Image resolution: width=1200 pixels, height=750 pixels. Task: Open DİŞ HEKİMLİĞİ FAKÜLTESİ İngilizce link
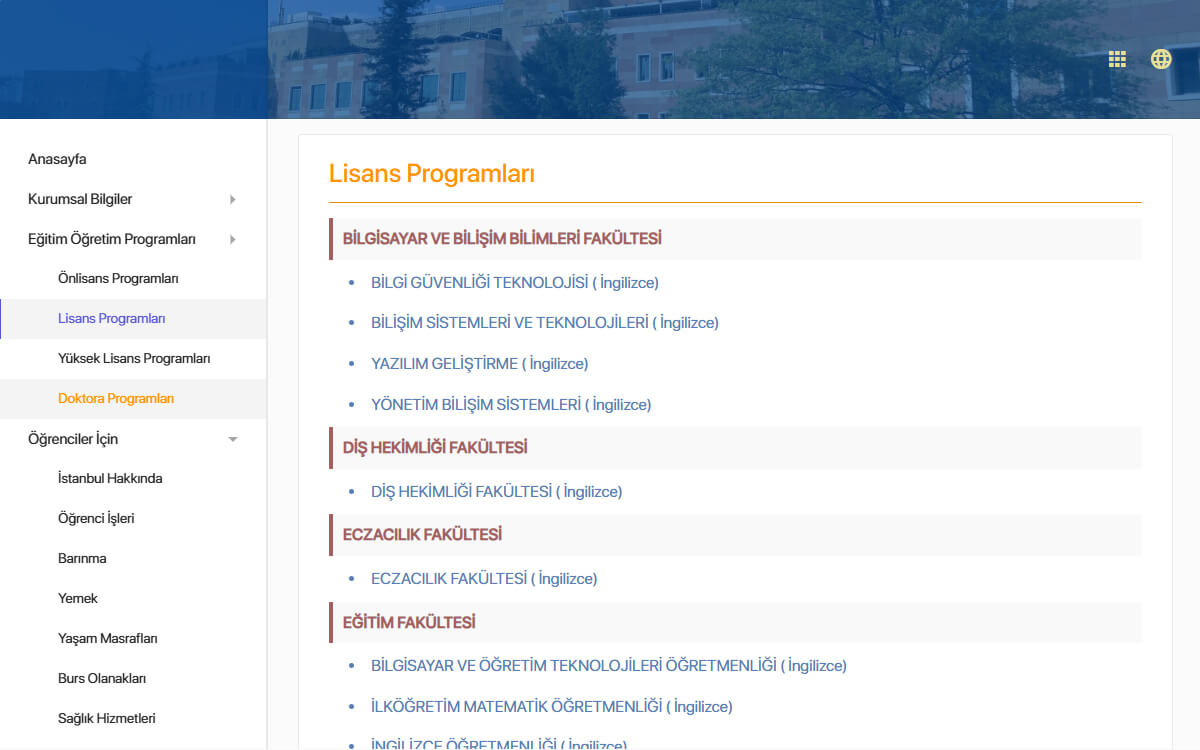click(x=497, y=492)
